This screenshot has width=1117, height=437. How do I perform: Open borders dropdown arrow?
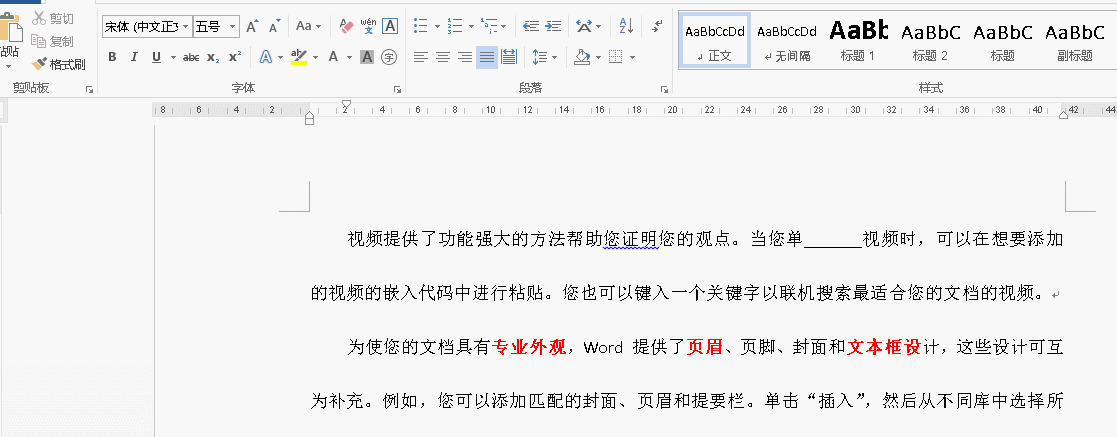[632, 57]
